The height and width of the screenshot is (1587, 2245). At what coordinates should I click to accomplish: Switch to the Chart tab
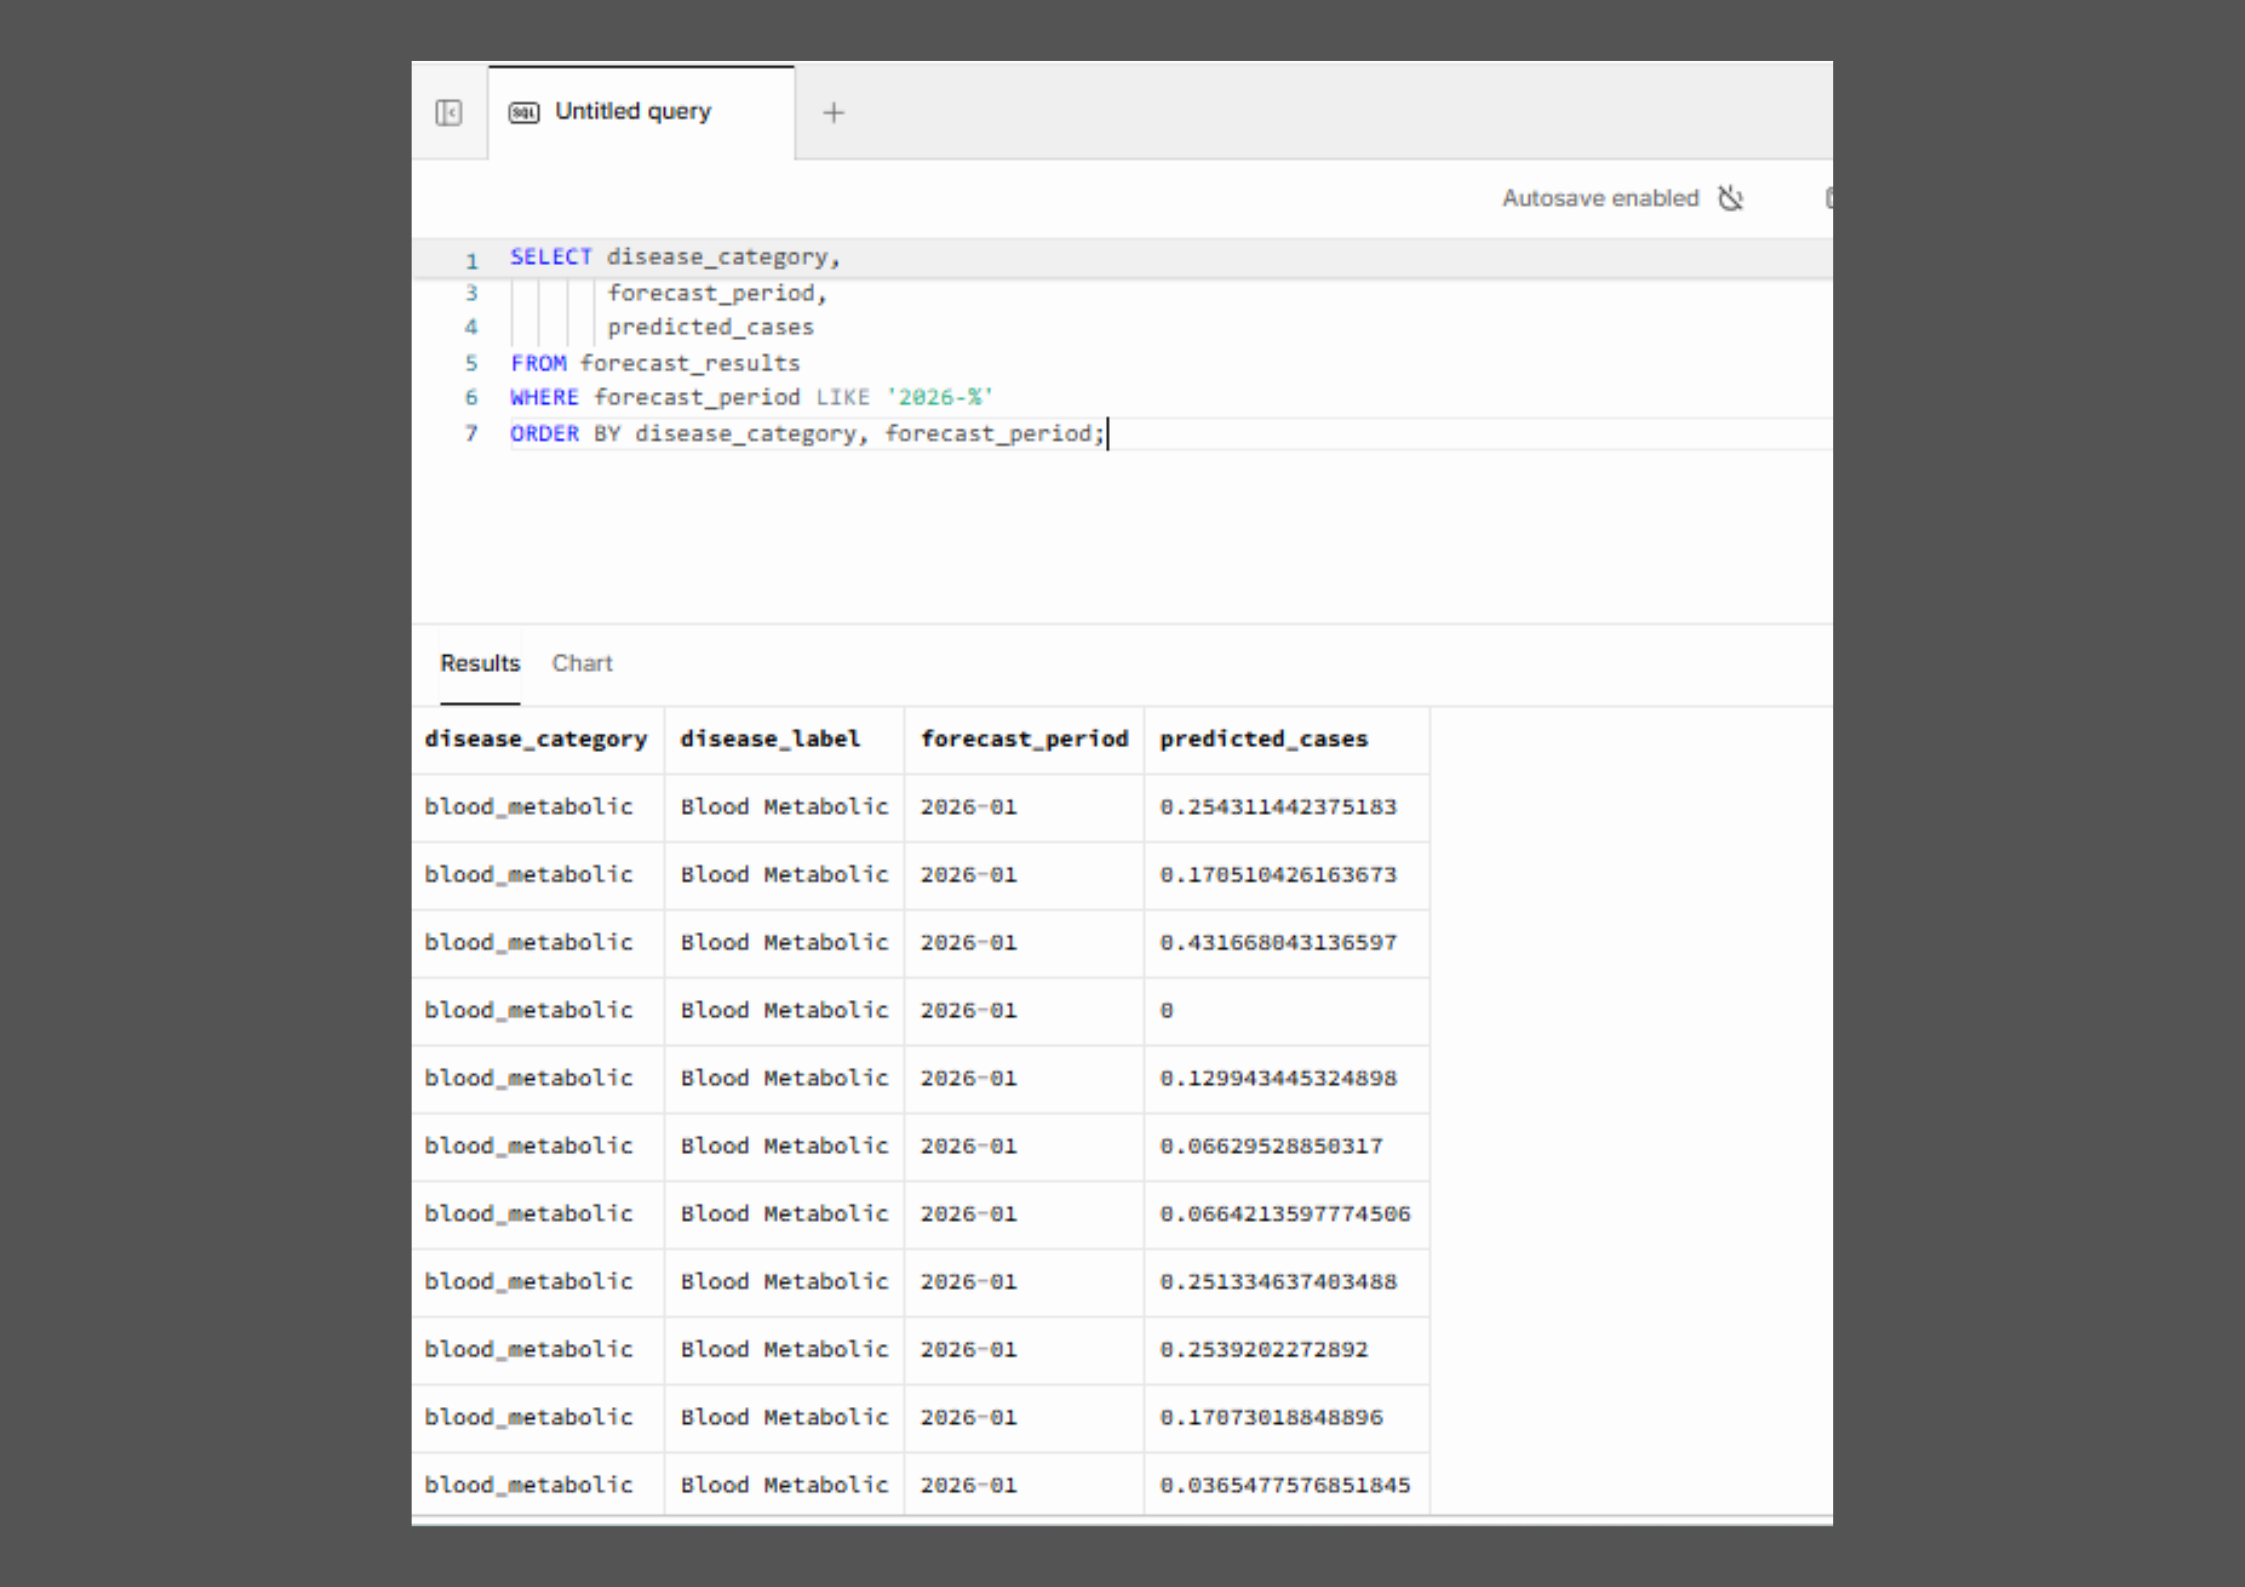coord(582,663)
